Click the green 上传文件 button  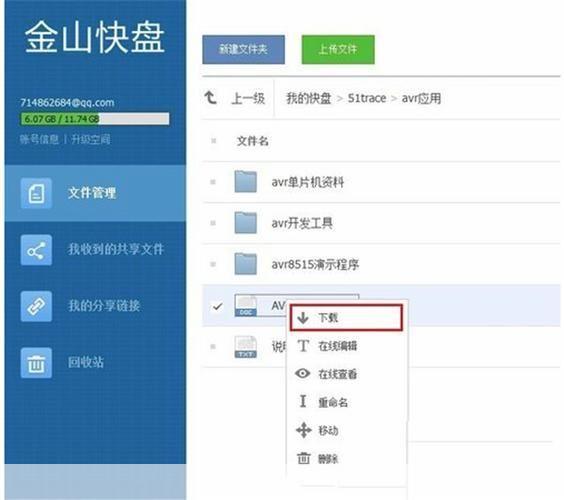point(338,50)
